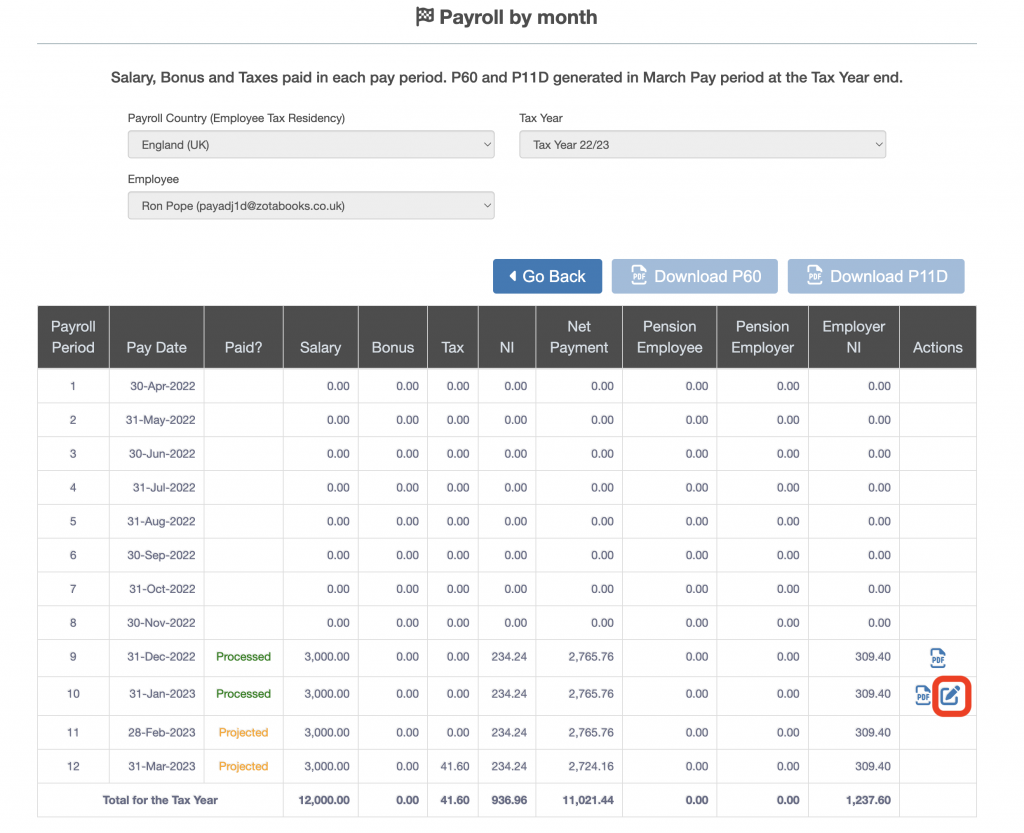Viewport: 1024px width, 833px height.
Task: Click the edit icon for payroll period 10
Action: (950, 696)
